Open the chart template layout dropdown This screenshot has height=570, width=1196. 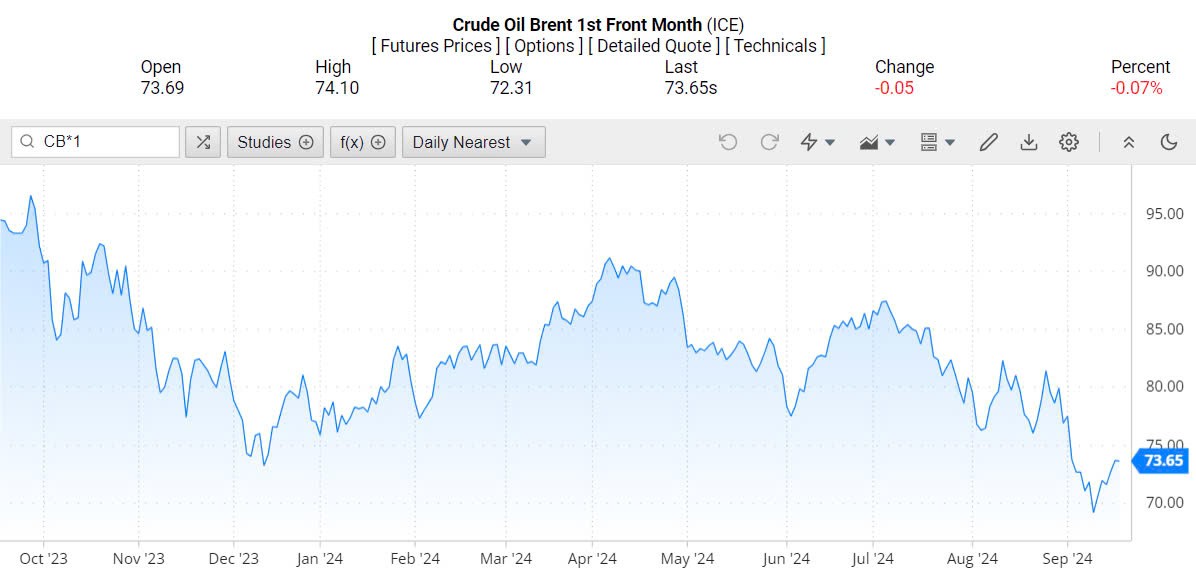[937, 142]
